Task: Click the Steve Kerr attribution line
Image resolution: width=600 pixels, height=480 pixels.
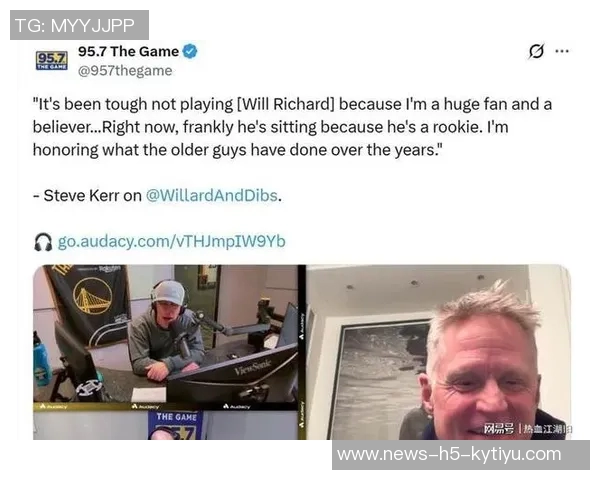Action: coord(157,196)
